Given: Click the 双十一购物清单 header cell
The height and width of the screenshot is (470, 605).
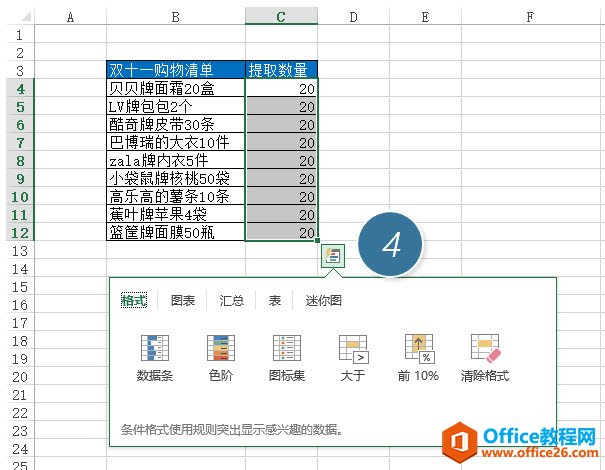Looking at the screenshot, I should click(176, 69).
